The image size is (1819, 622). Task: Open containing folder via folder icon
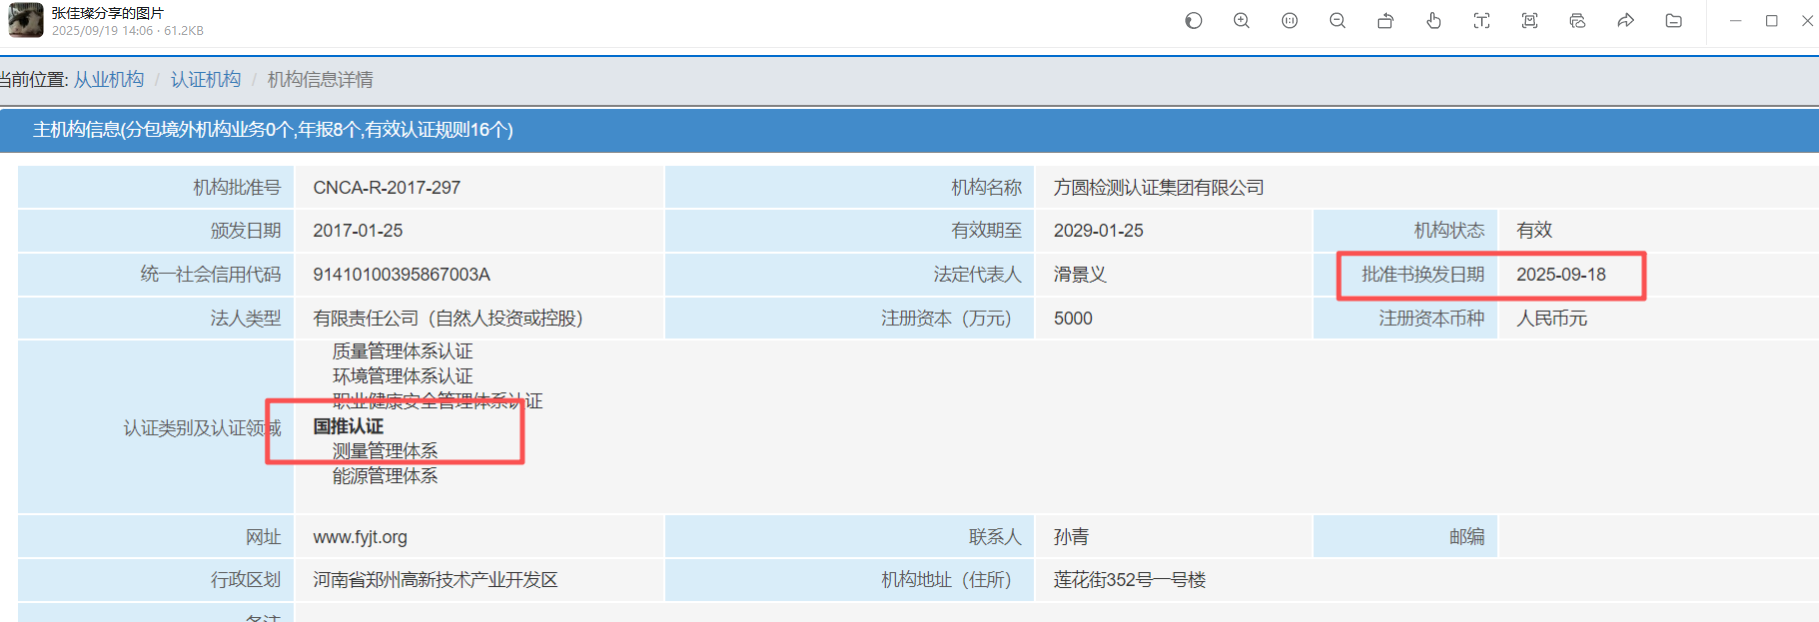point(1673,21)
